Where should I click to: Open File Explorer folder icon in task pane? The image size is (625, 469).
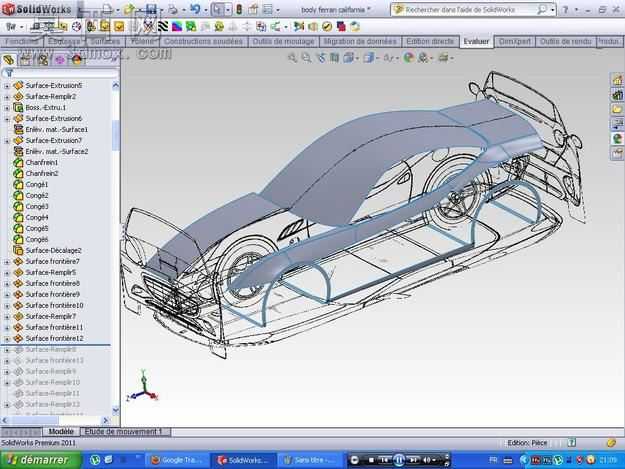point(617,109)
